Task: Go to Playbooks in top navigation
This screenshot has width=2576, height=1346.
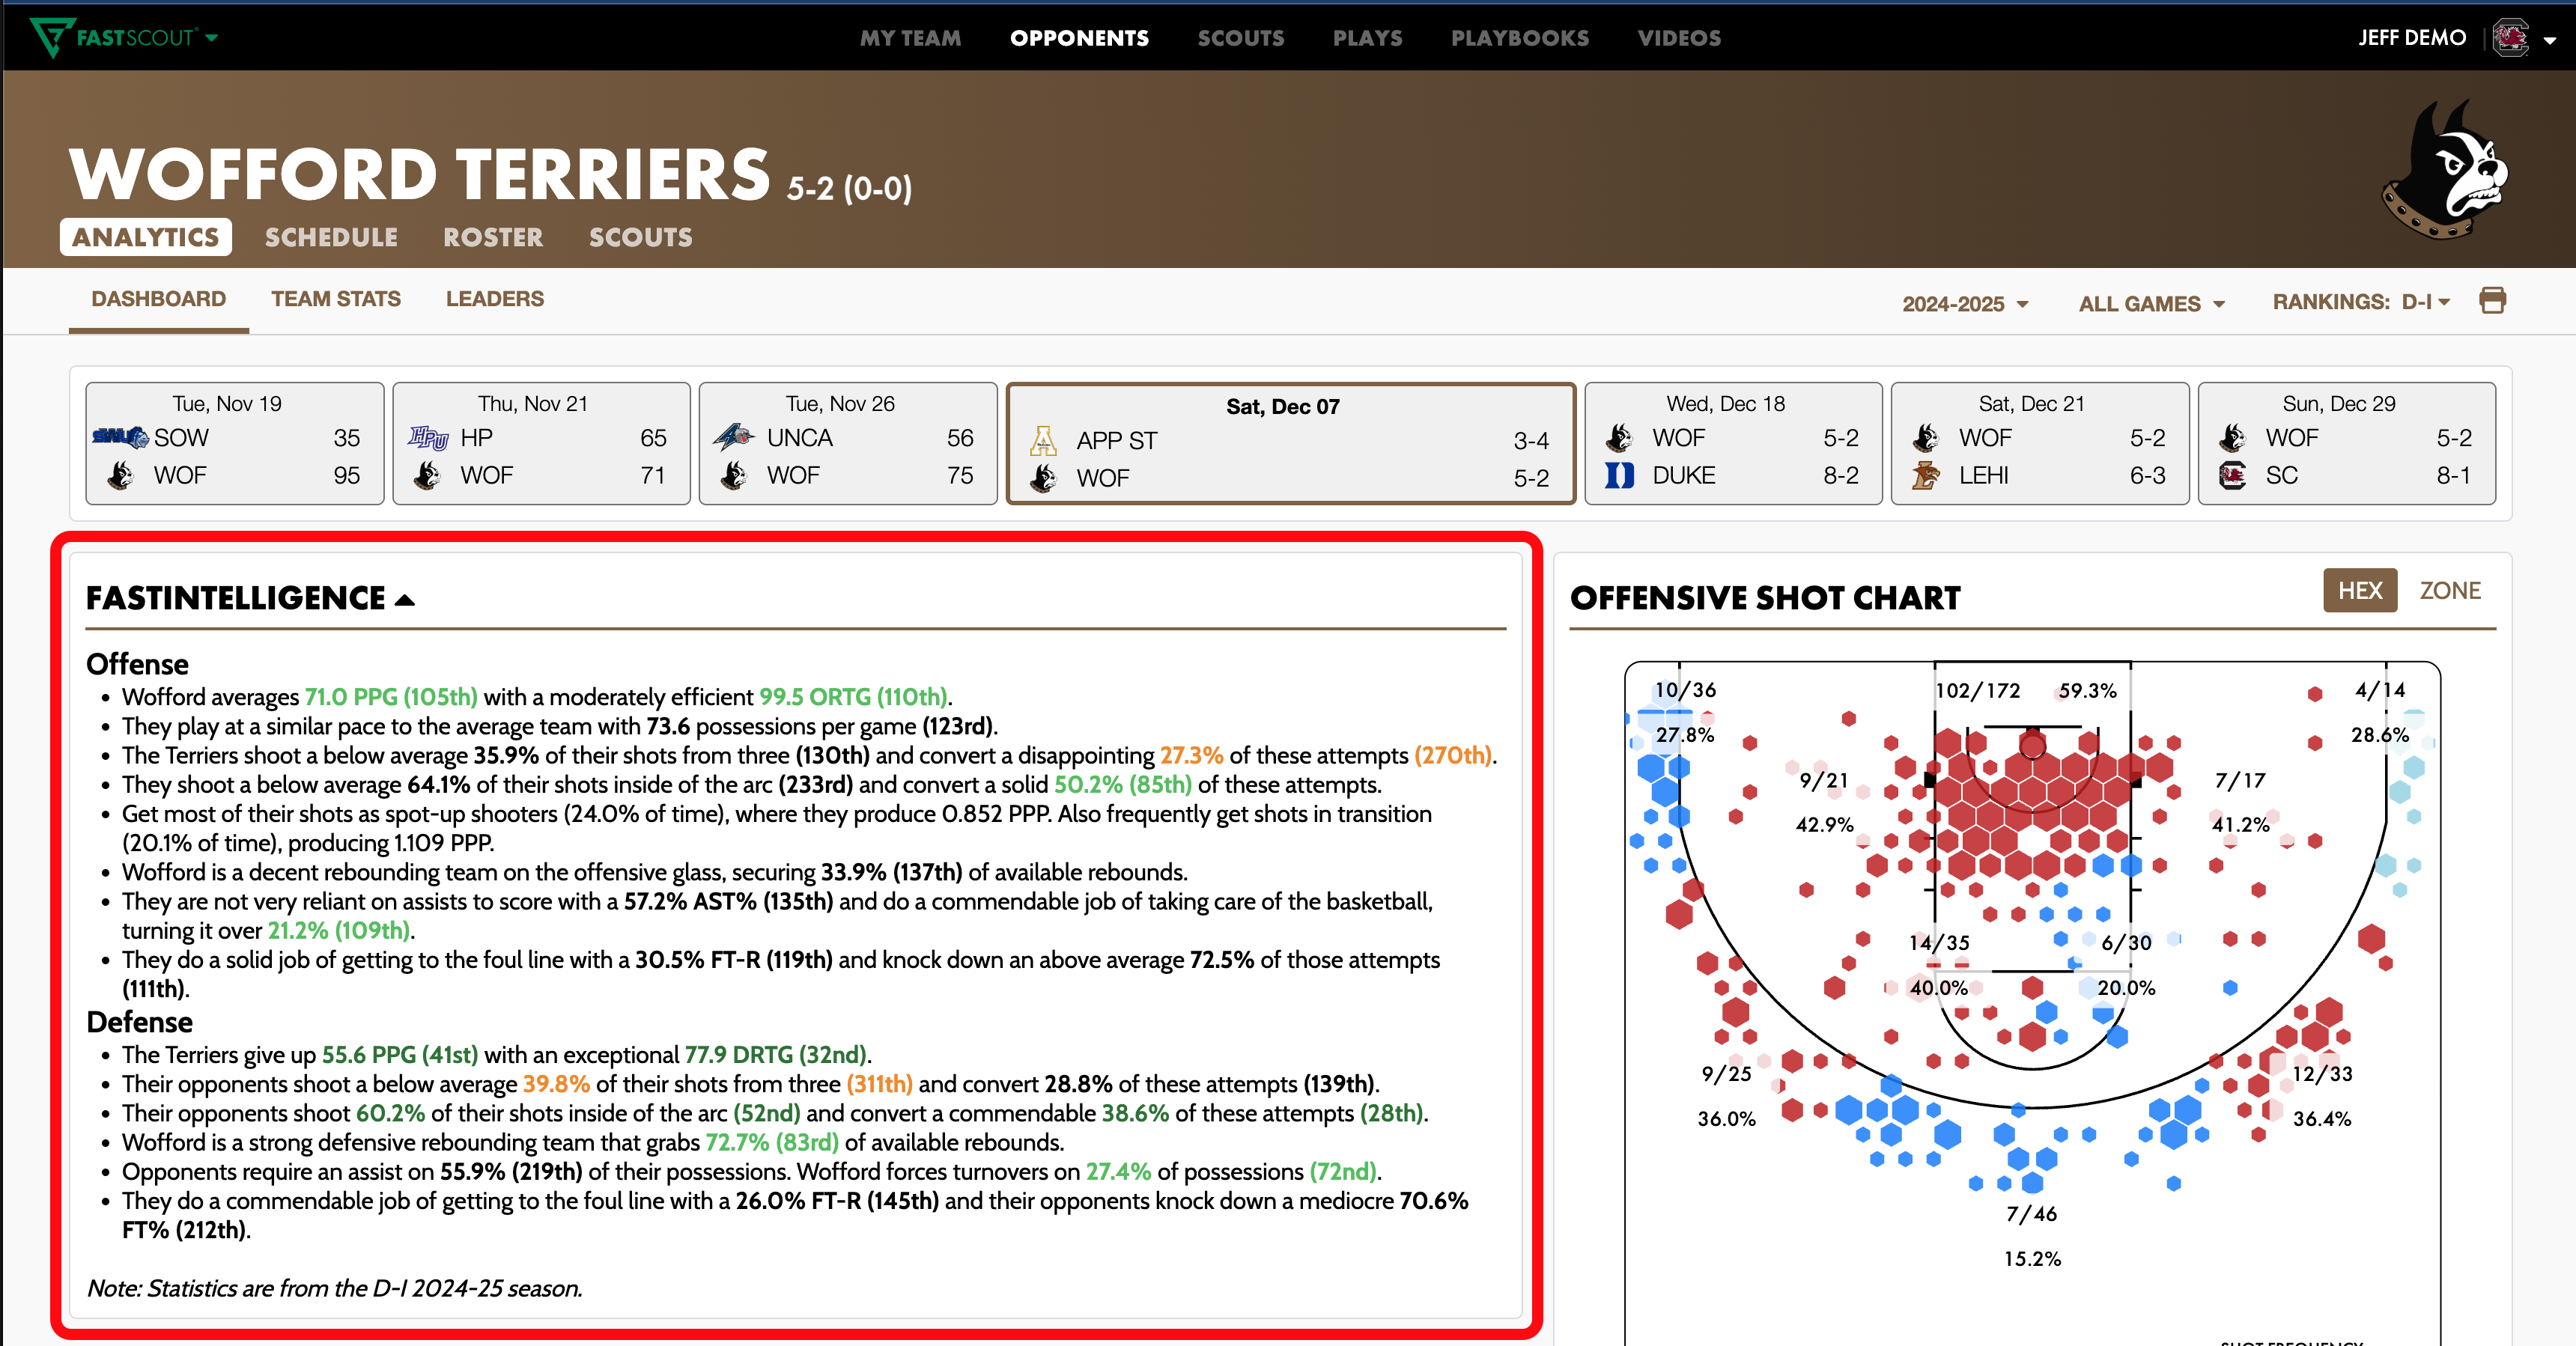Action: coord(1519,38)
